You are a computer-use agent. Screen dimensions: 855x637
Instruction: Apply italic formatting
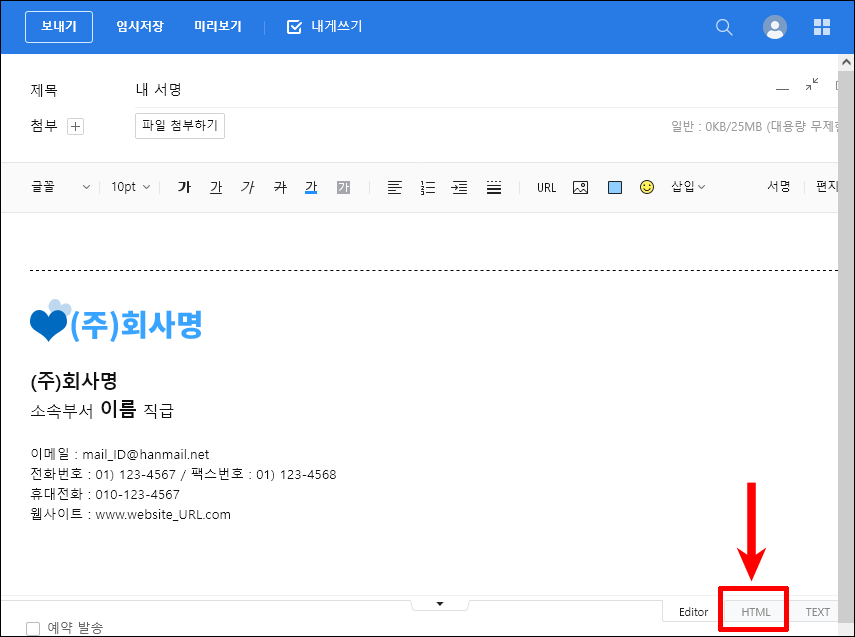coord(248,187)
